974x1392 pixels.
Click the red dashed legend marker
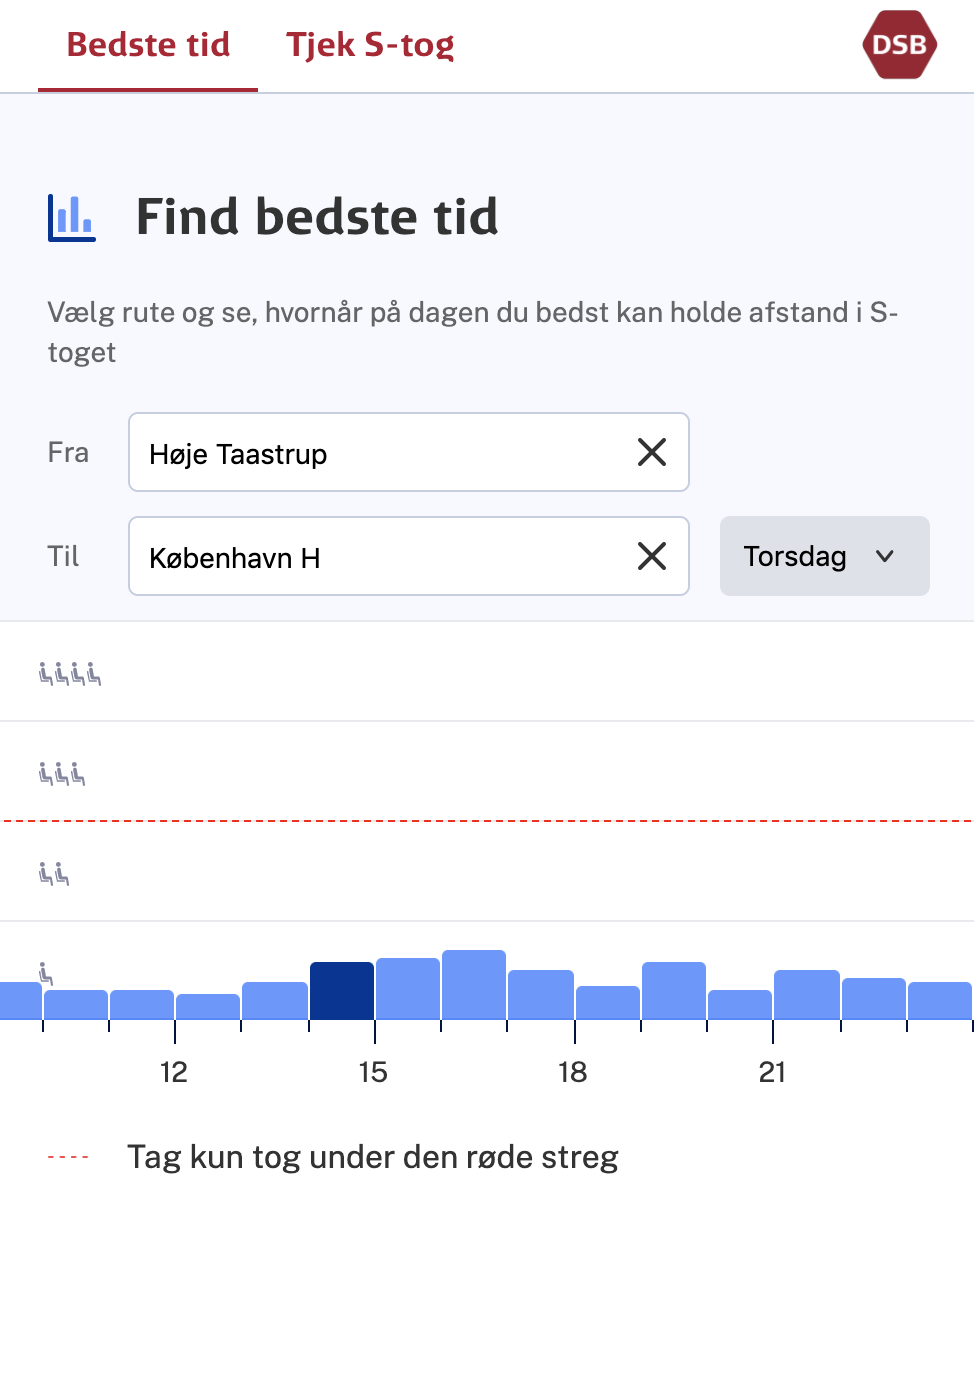(x=68, y=1157)
